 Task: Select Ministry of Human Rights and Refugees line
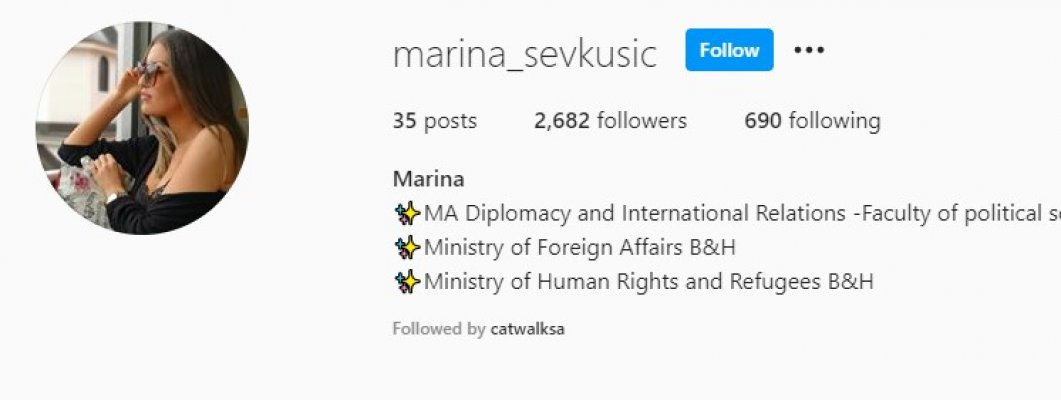(x=633, y=281)
